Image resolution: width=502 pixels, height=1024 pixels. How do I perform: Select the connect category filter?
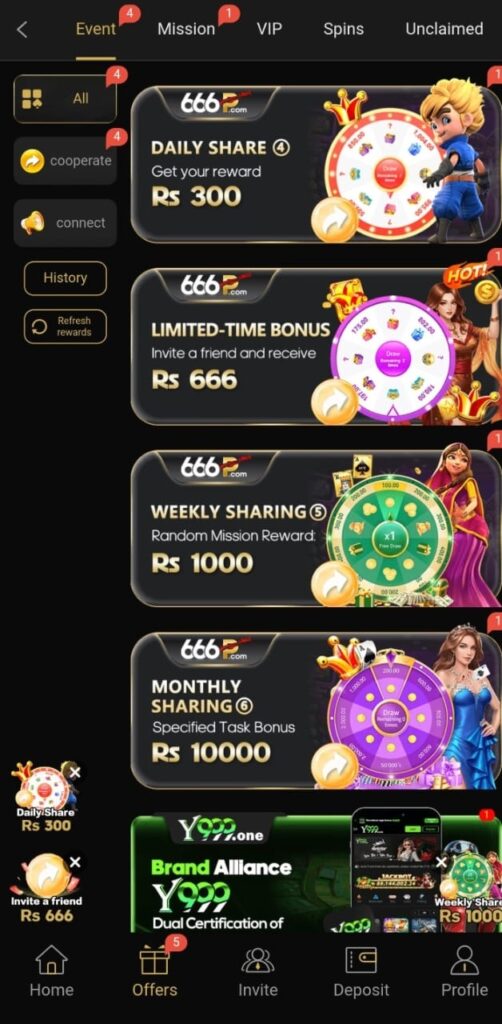(65, 223)
